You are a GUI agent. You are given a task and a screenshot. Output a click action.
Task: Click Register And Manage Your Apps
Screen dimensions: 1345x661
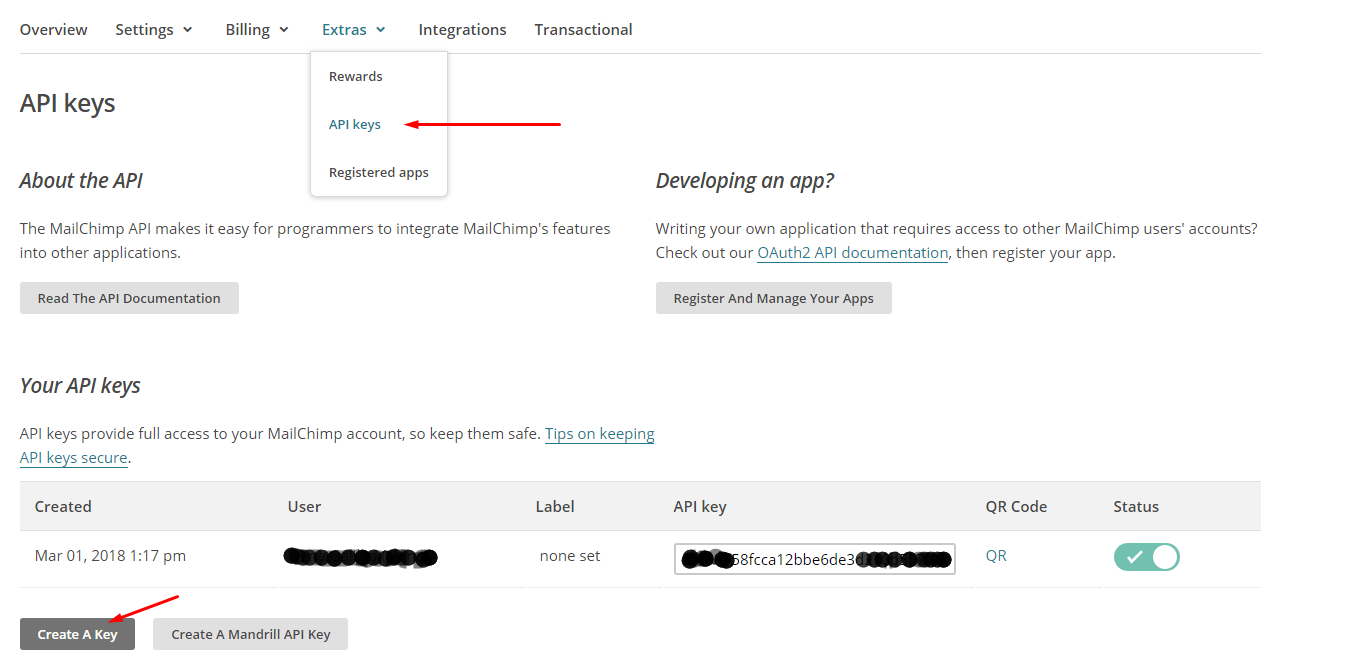pyautogui.click(x=773, y=298)
